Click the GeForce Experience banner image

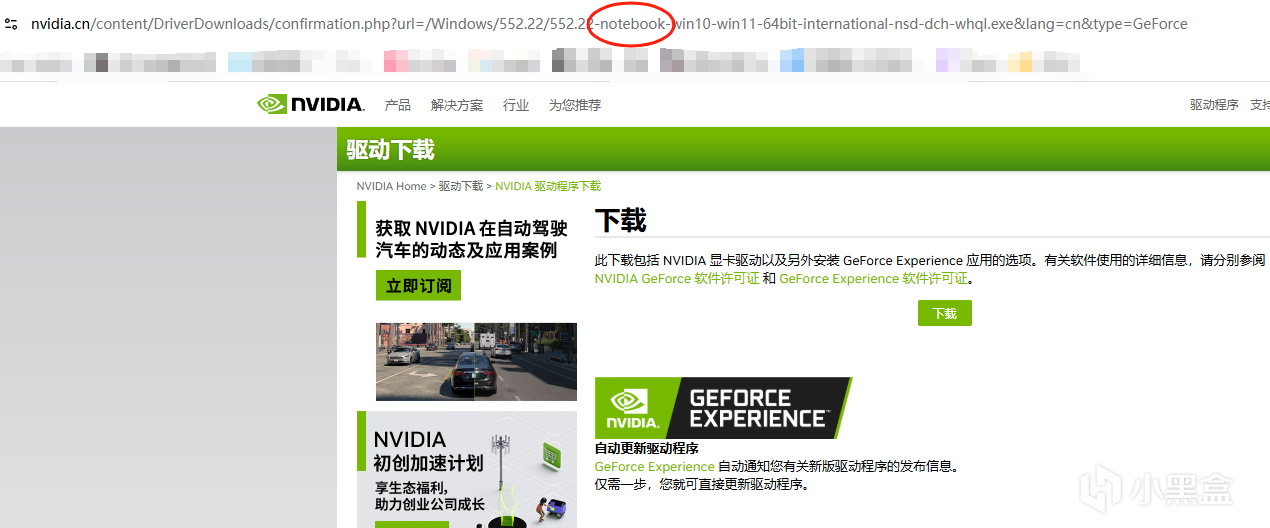pos(723,408)
